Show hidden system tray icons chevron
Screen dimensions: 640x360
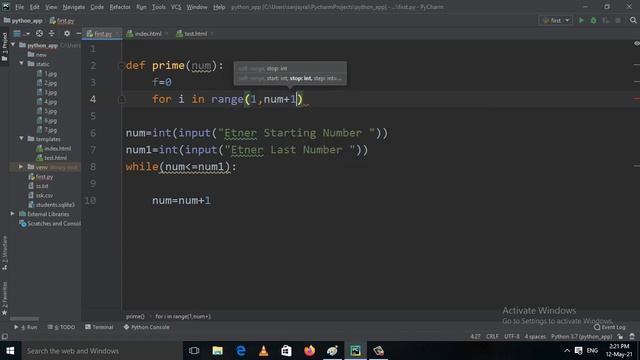pos(567,351)
